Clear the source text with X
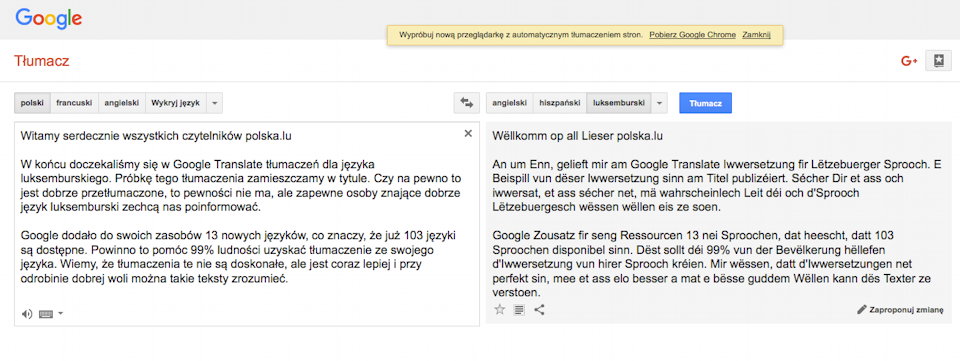This screenshot has height=361, width=960. pyautogui.click(x=468, y=133)
